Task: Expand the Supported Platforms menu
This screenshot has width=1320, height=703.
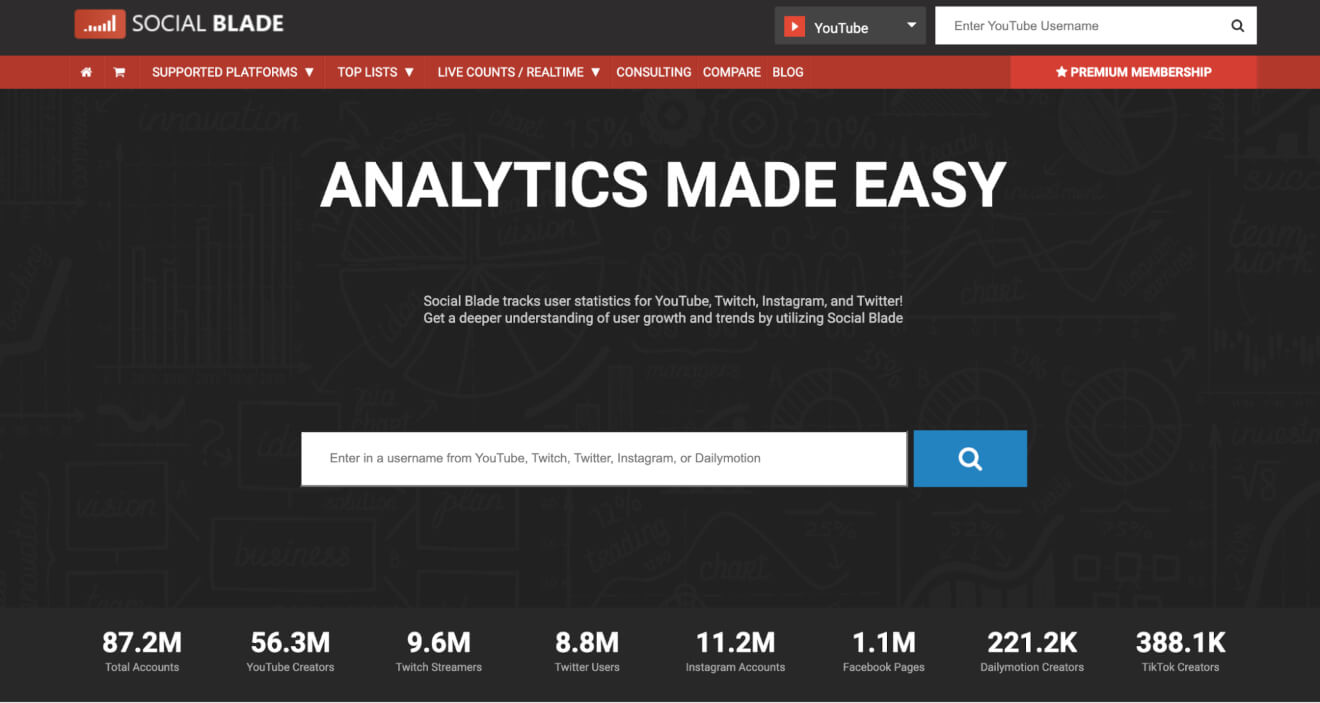Action: [233, 72]
